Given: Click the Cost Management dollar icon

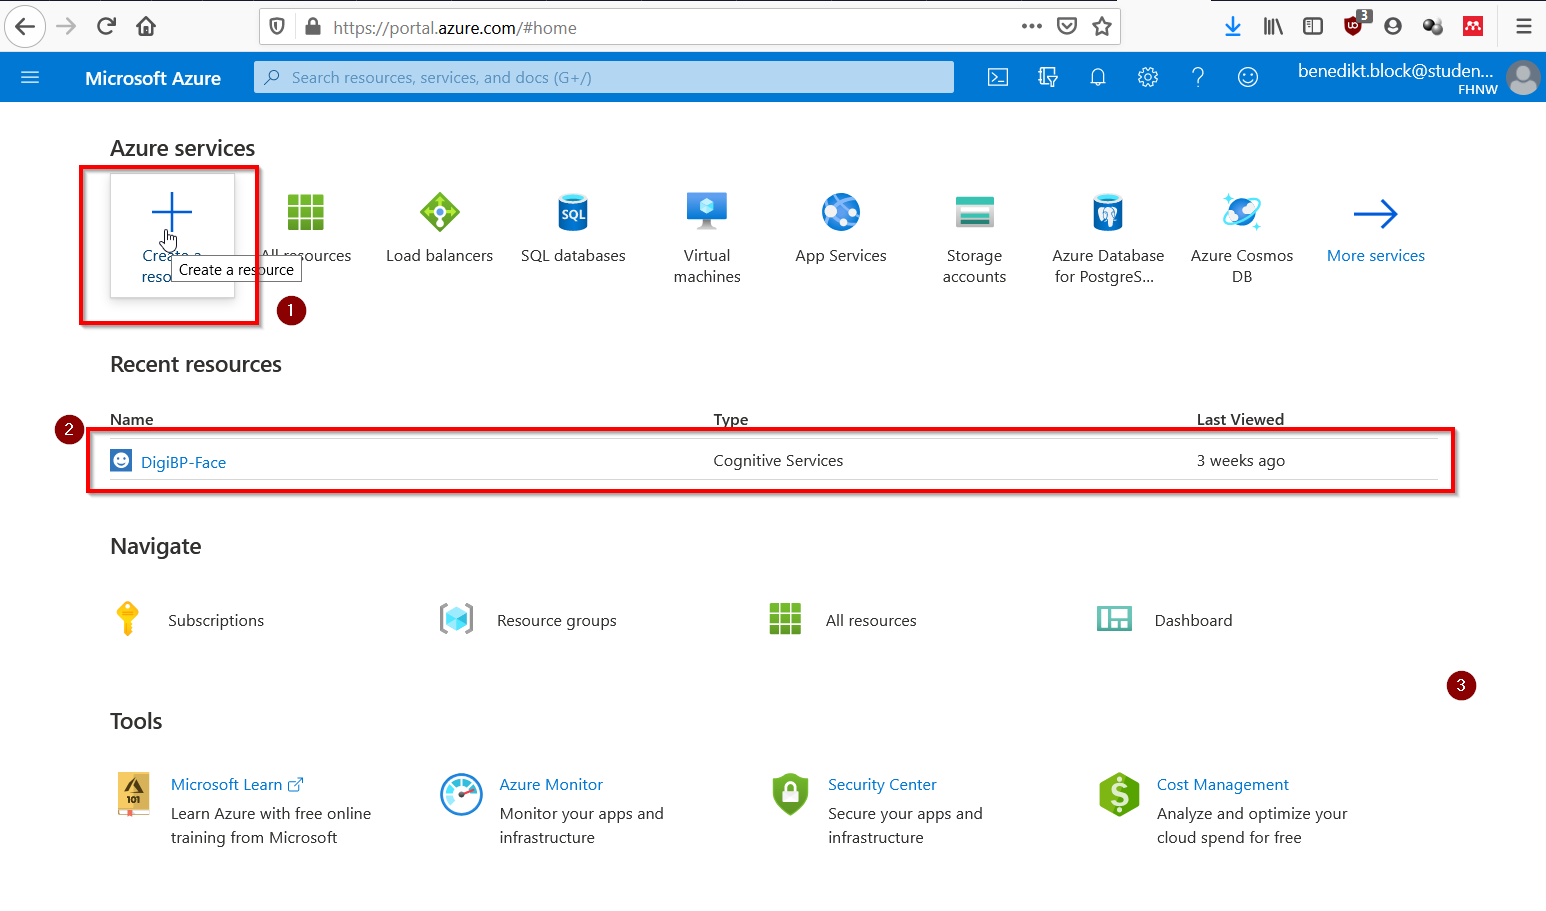Looking at the screenshot, I should (1119, 794).
